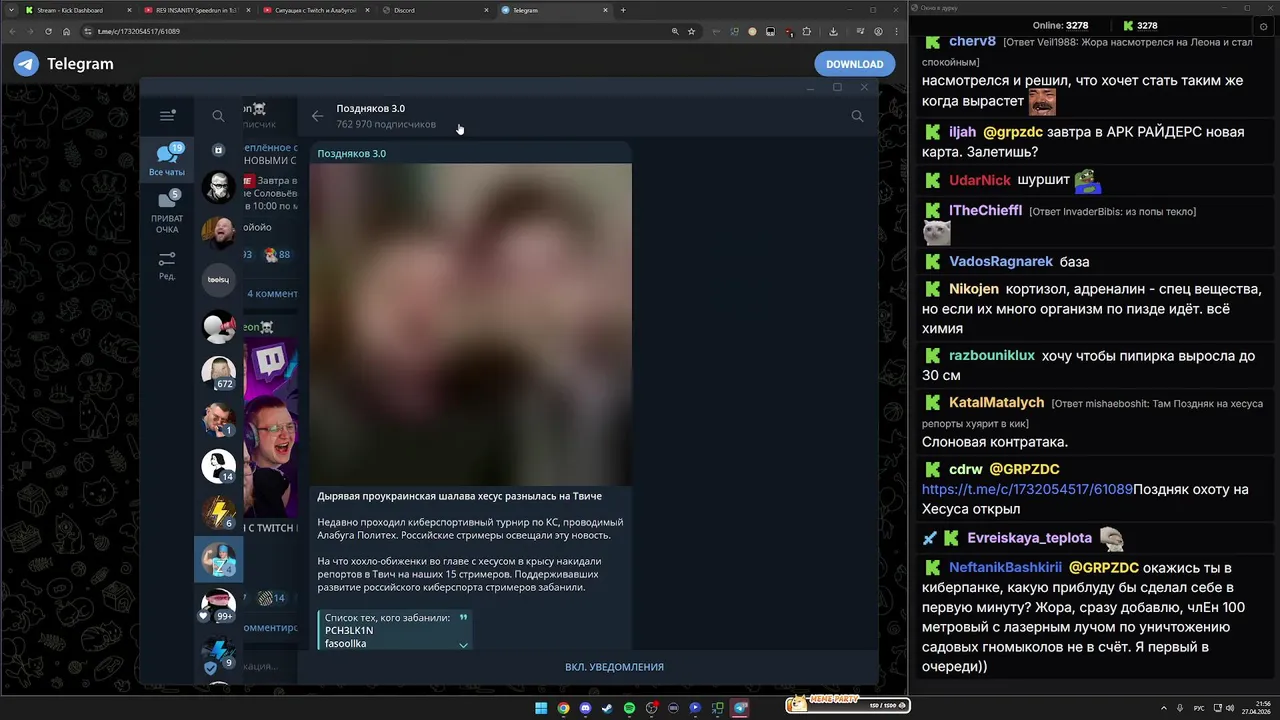Open Discord from the taskbar
Viewport: 1280px width, 720px height.
point(585,708)
